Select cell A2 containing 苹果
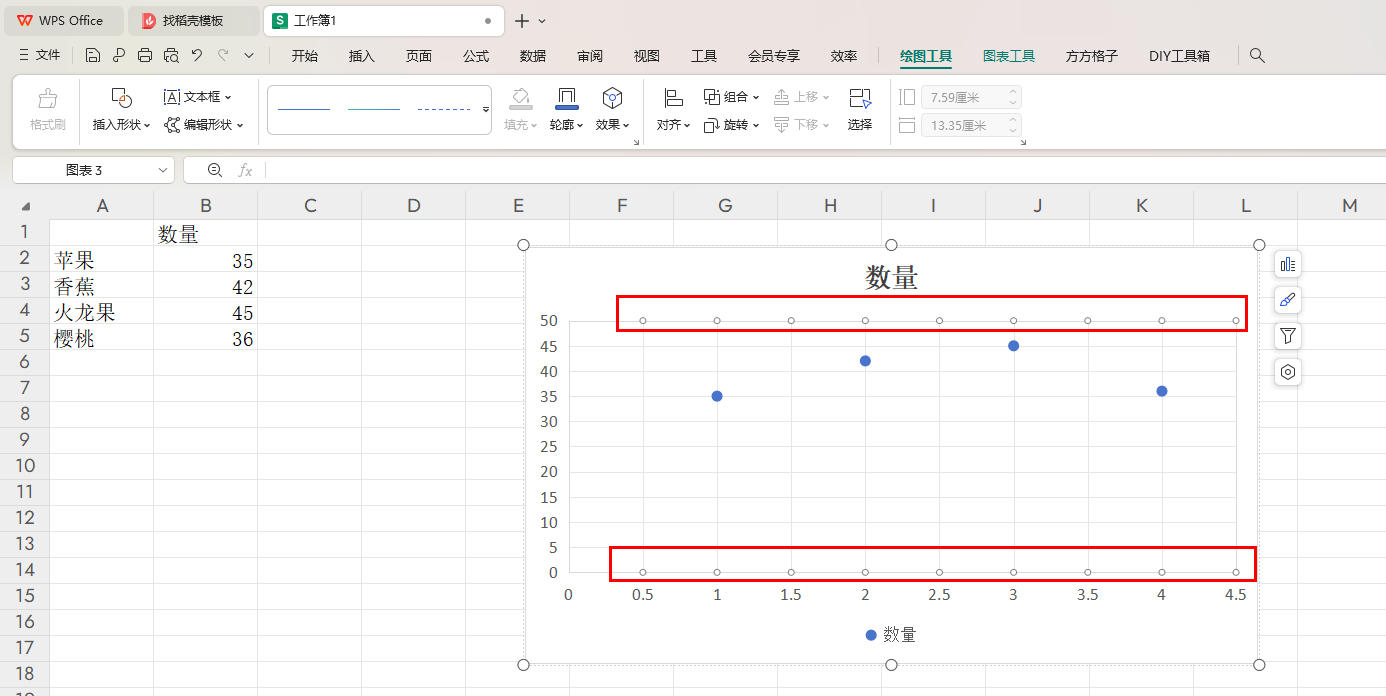 (x=102, y=260)
